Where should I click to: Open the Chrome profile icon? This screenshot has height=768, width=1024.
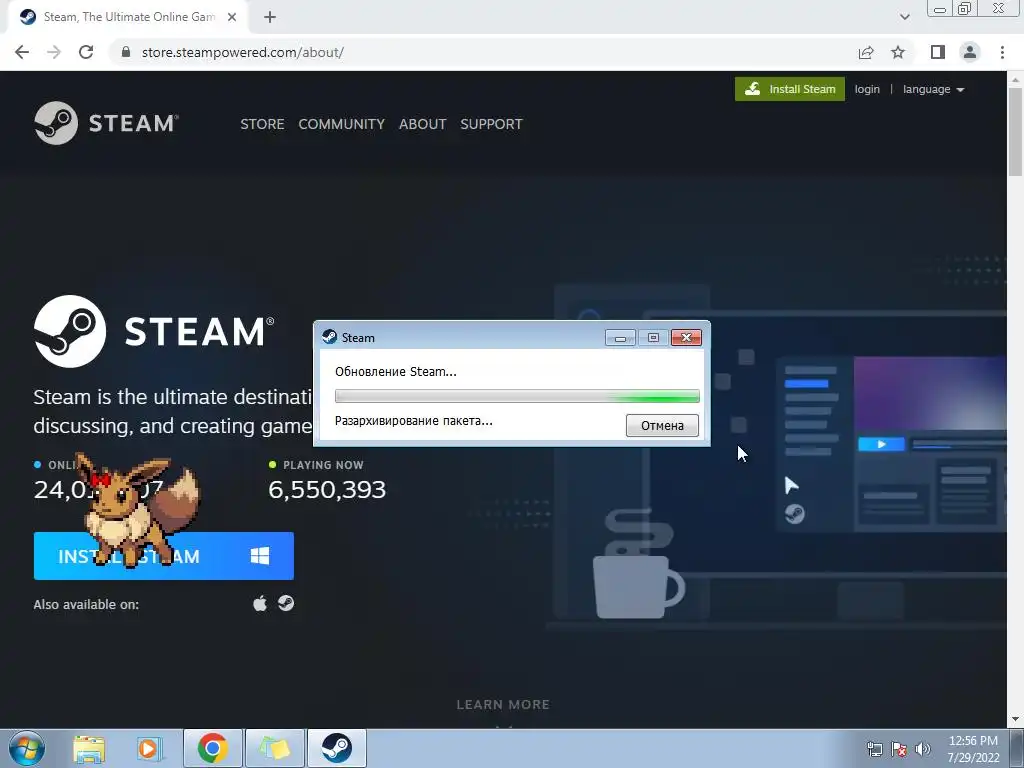[x=970, y=52]
